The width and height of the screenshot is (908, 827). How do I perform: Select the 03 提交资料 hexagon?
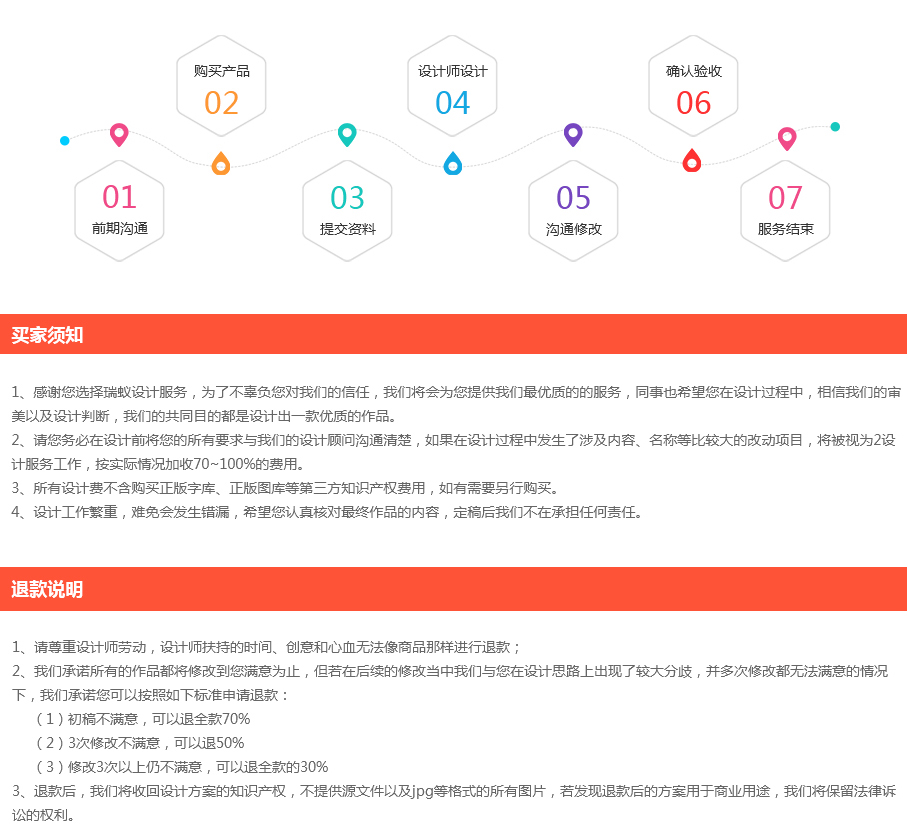point(347,211)
